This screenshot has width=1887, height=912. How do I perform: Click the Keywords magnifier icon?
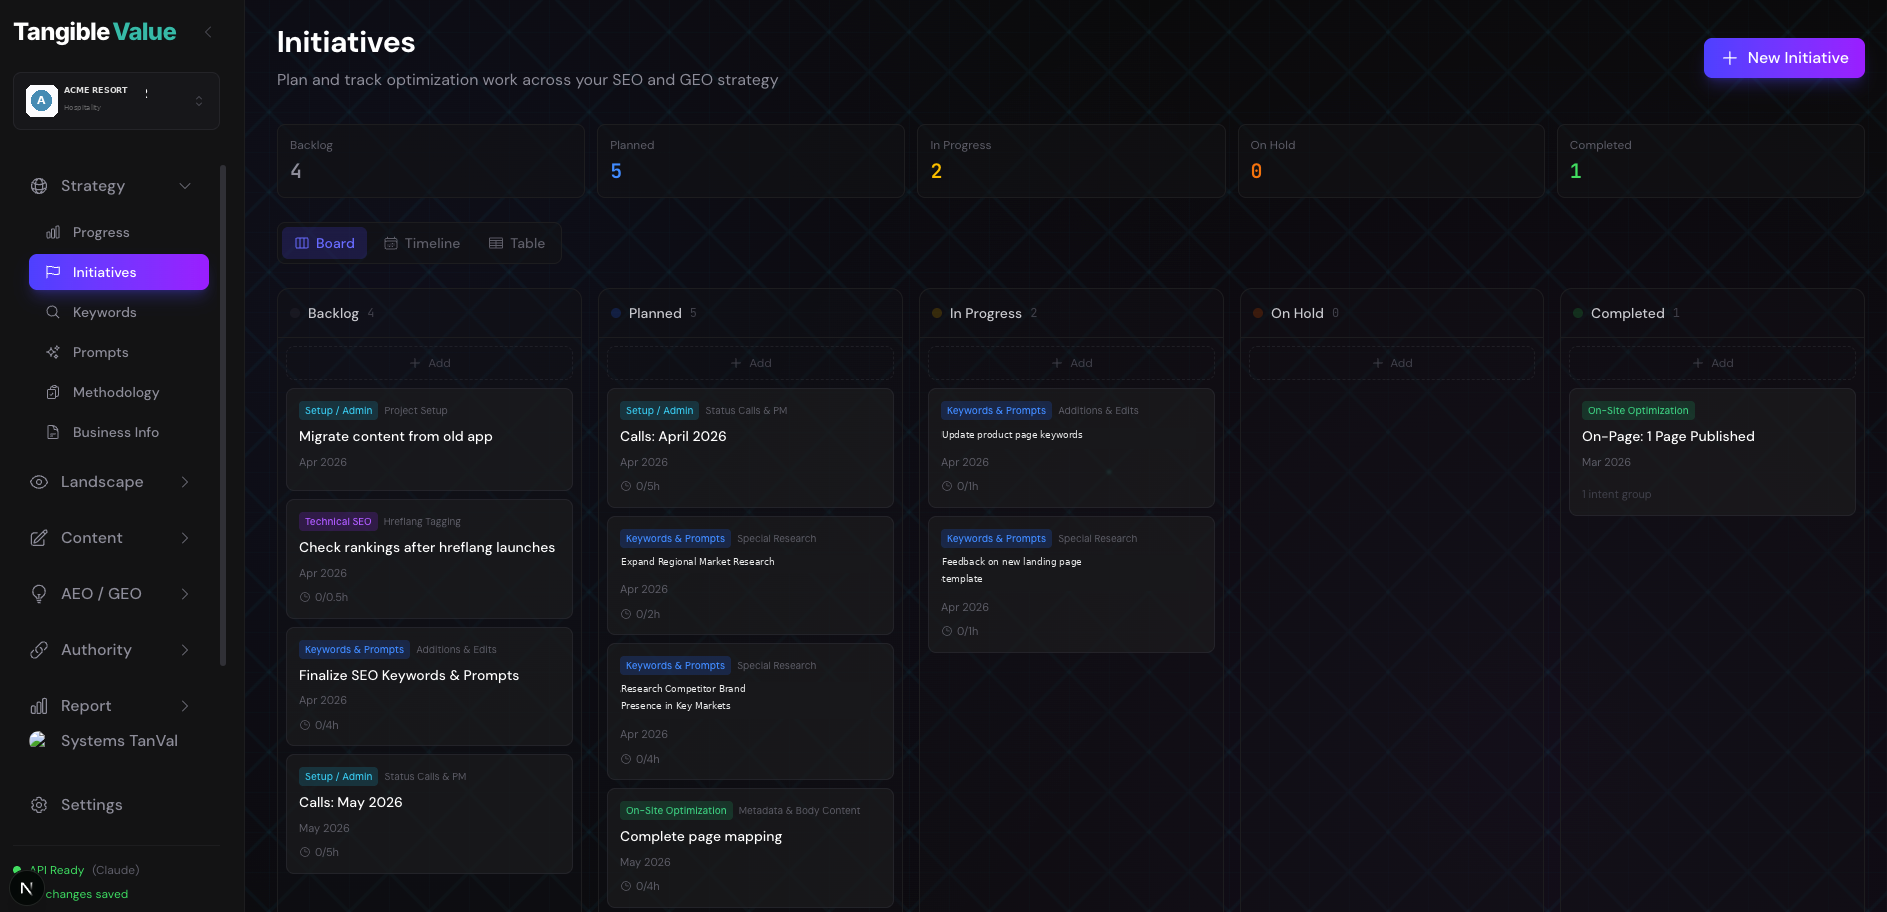(x=53, y=312)
